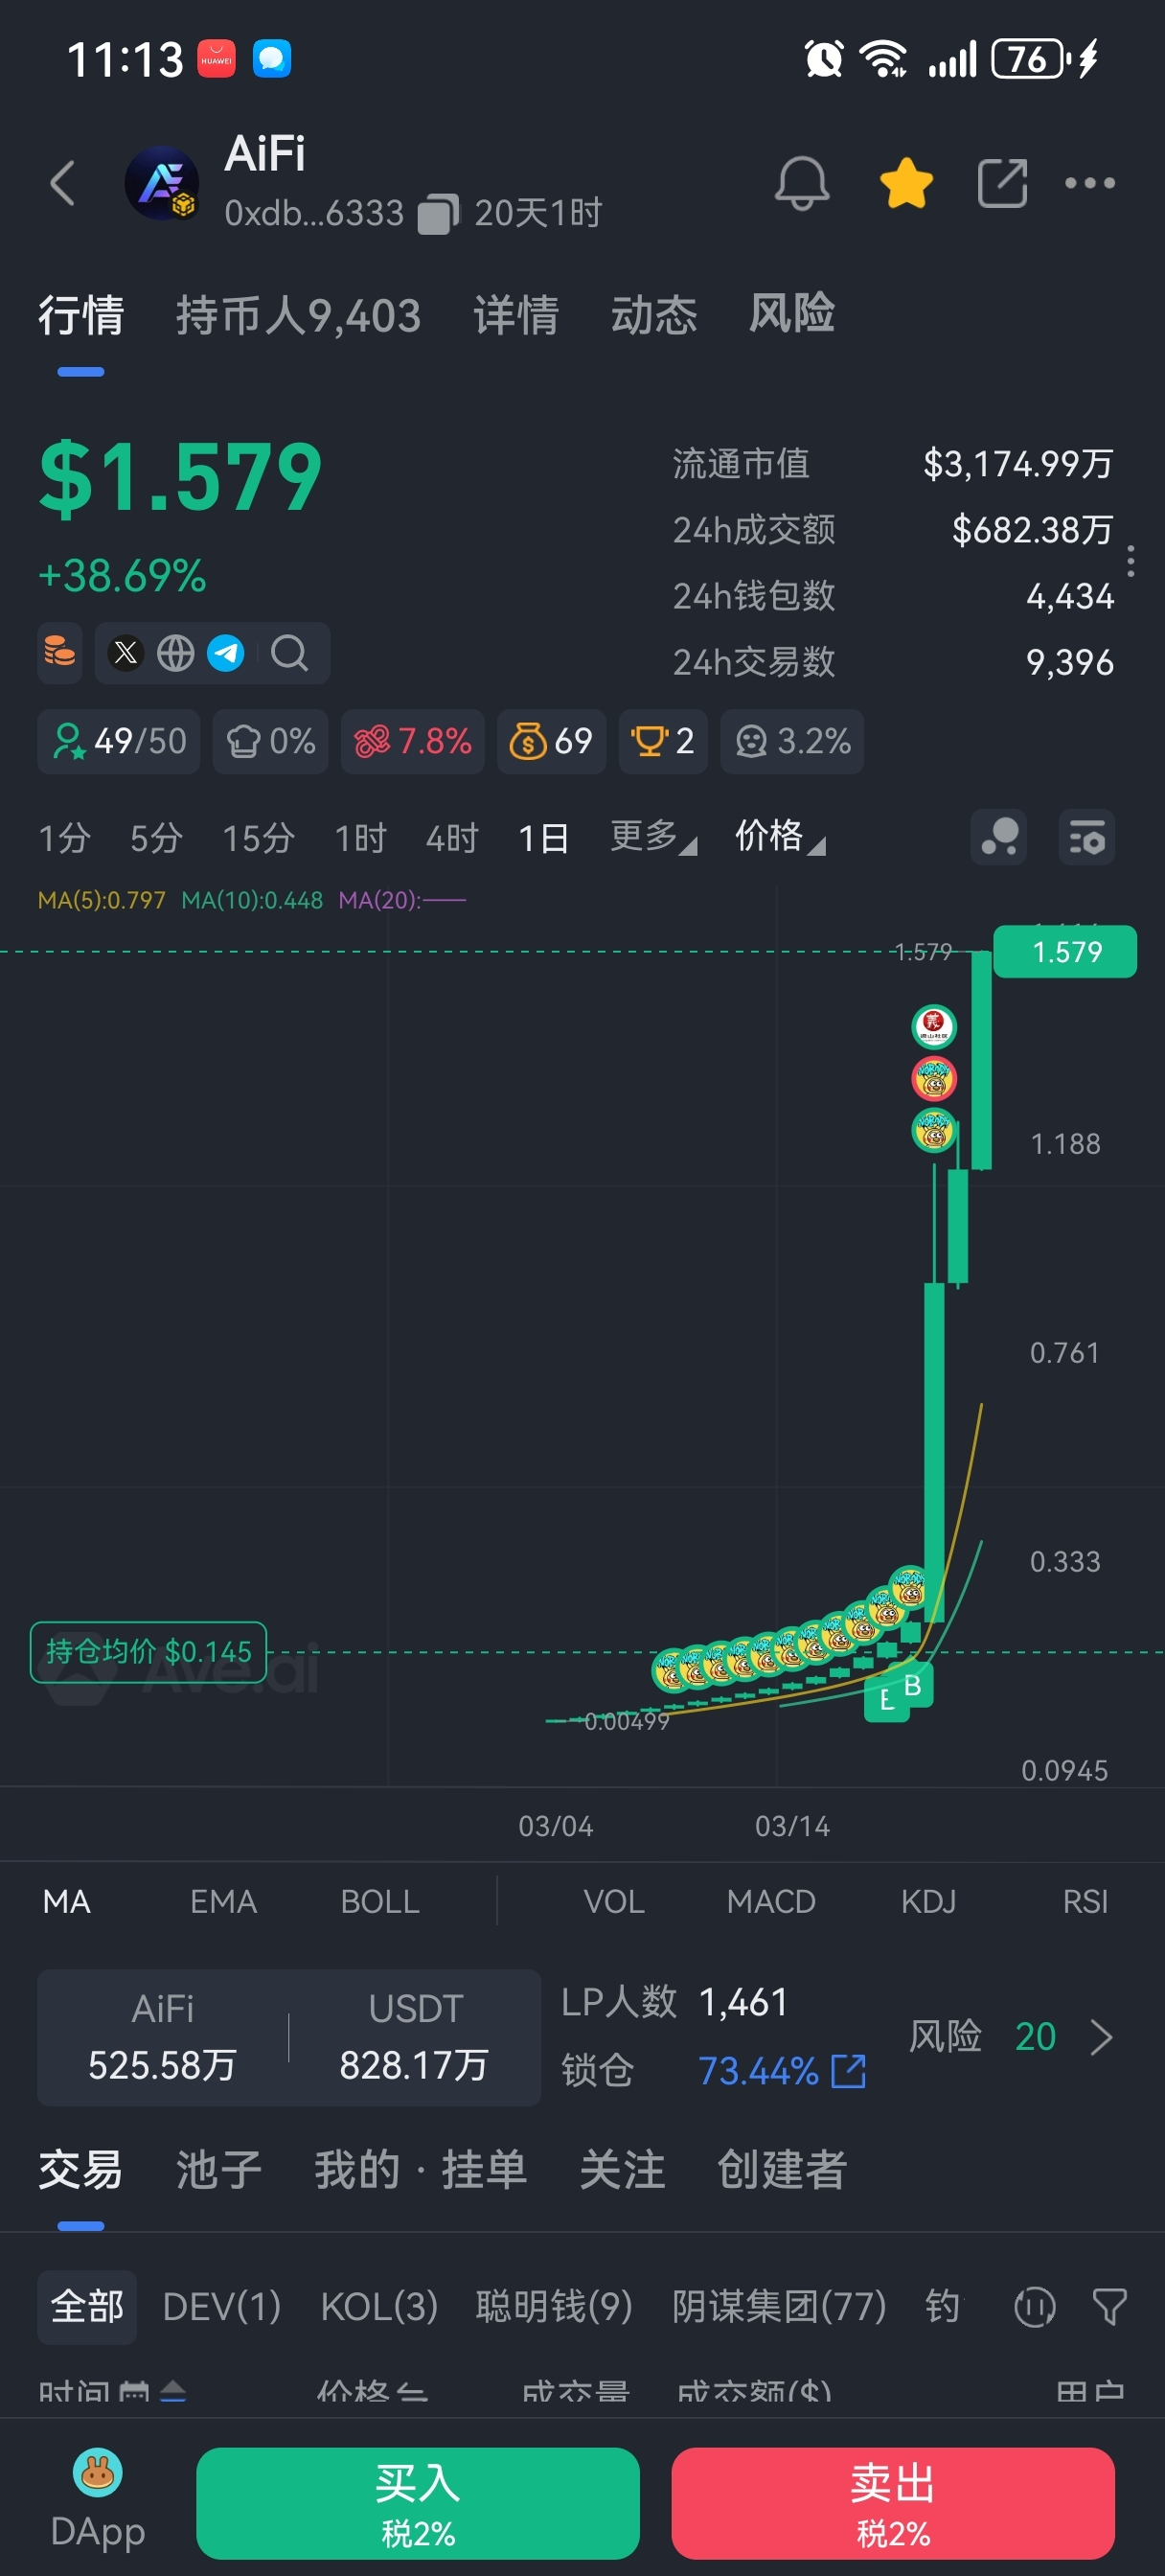Open the 风险 tab

(792, 315)
